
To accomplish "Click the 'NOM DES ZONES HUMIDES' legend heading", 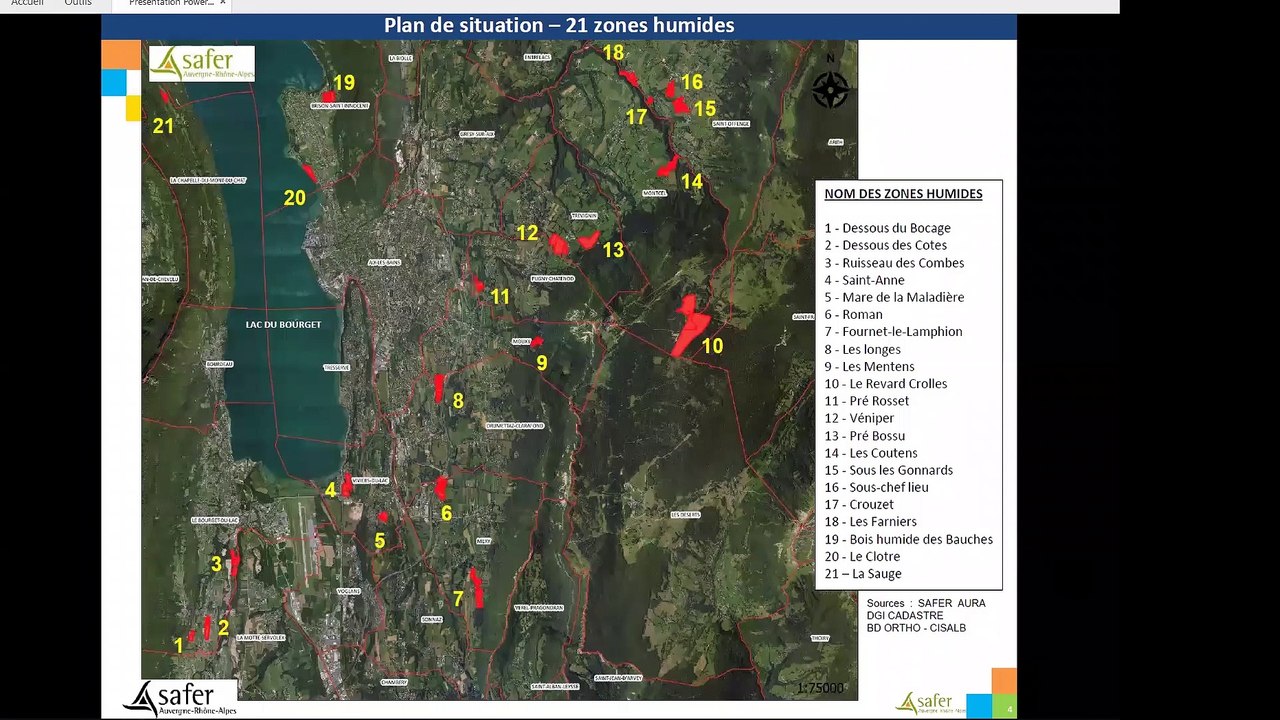I will coord(903,194).
